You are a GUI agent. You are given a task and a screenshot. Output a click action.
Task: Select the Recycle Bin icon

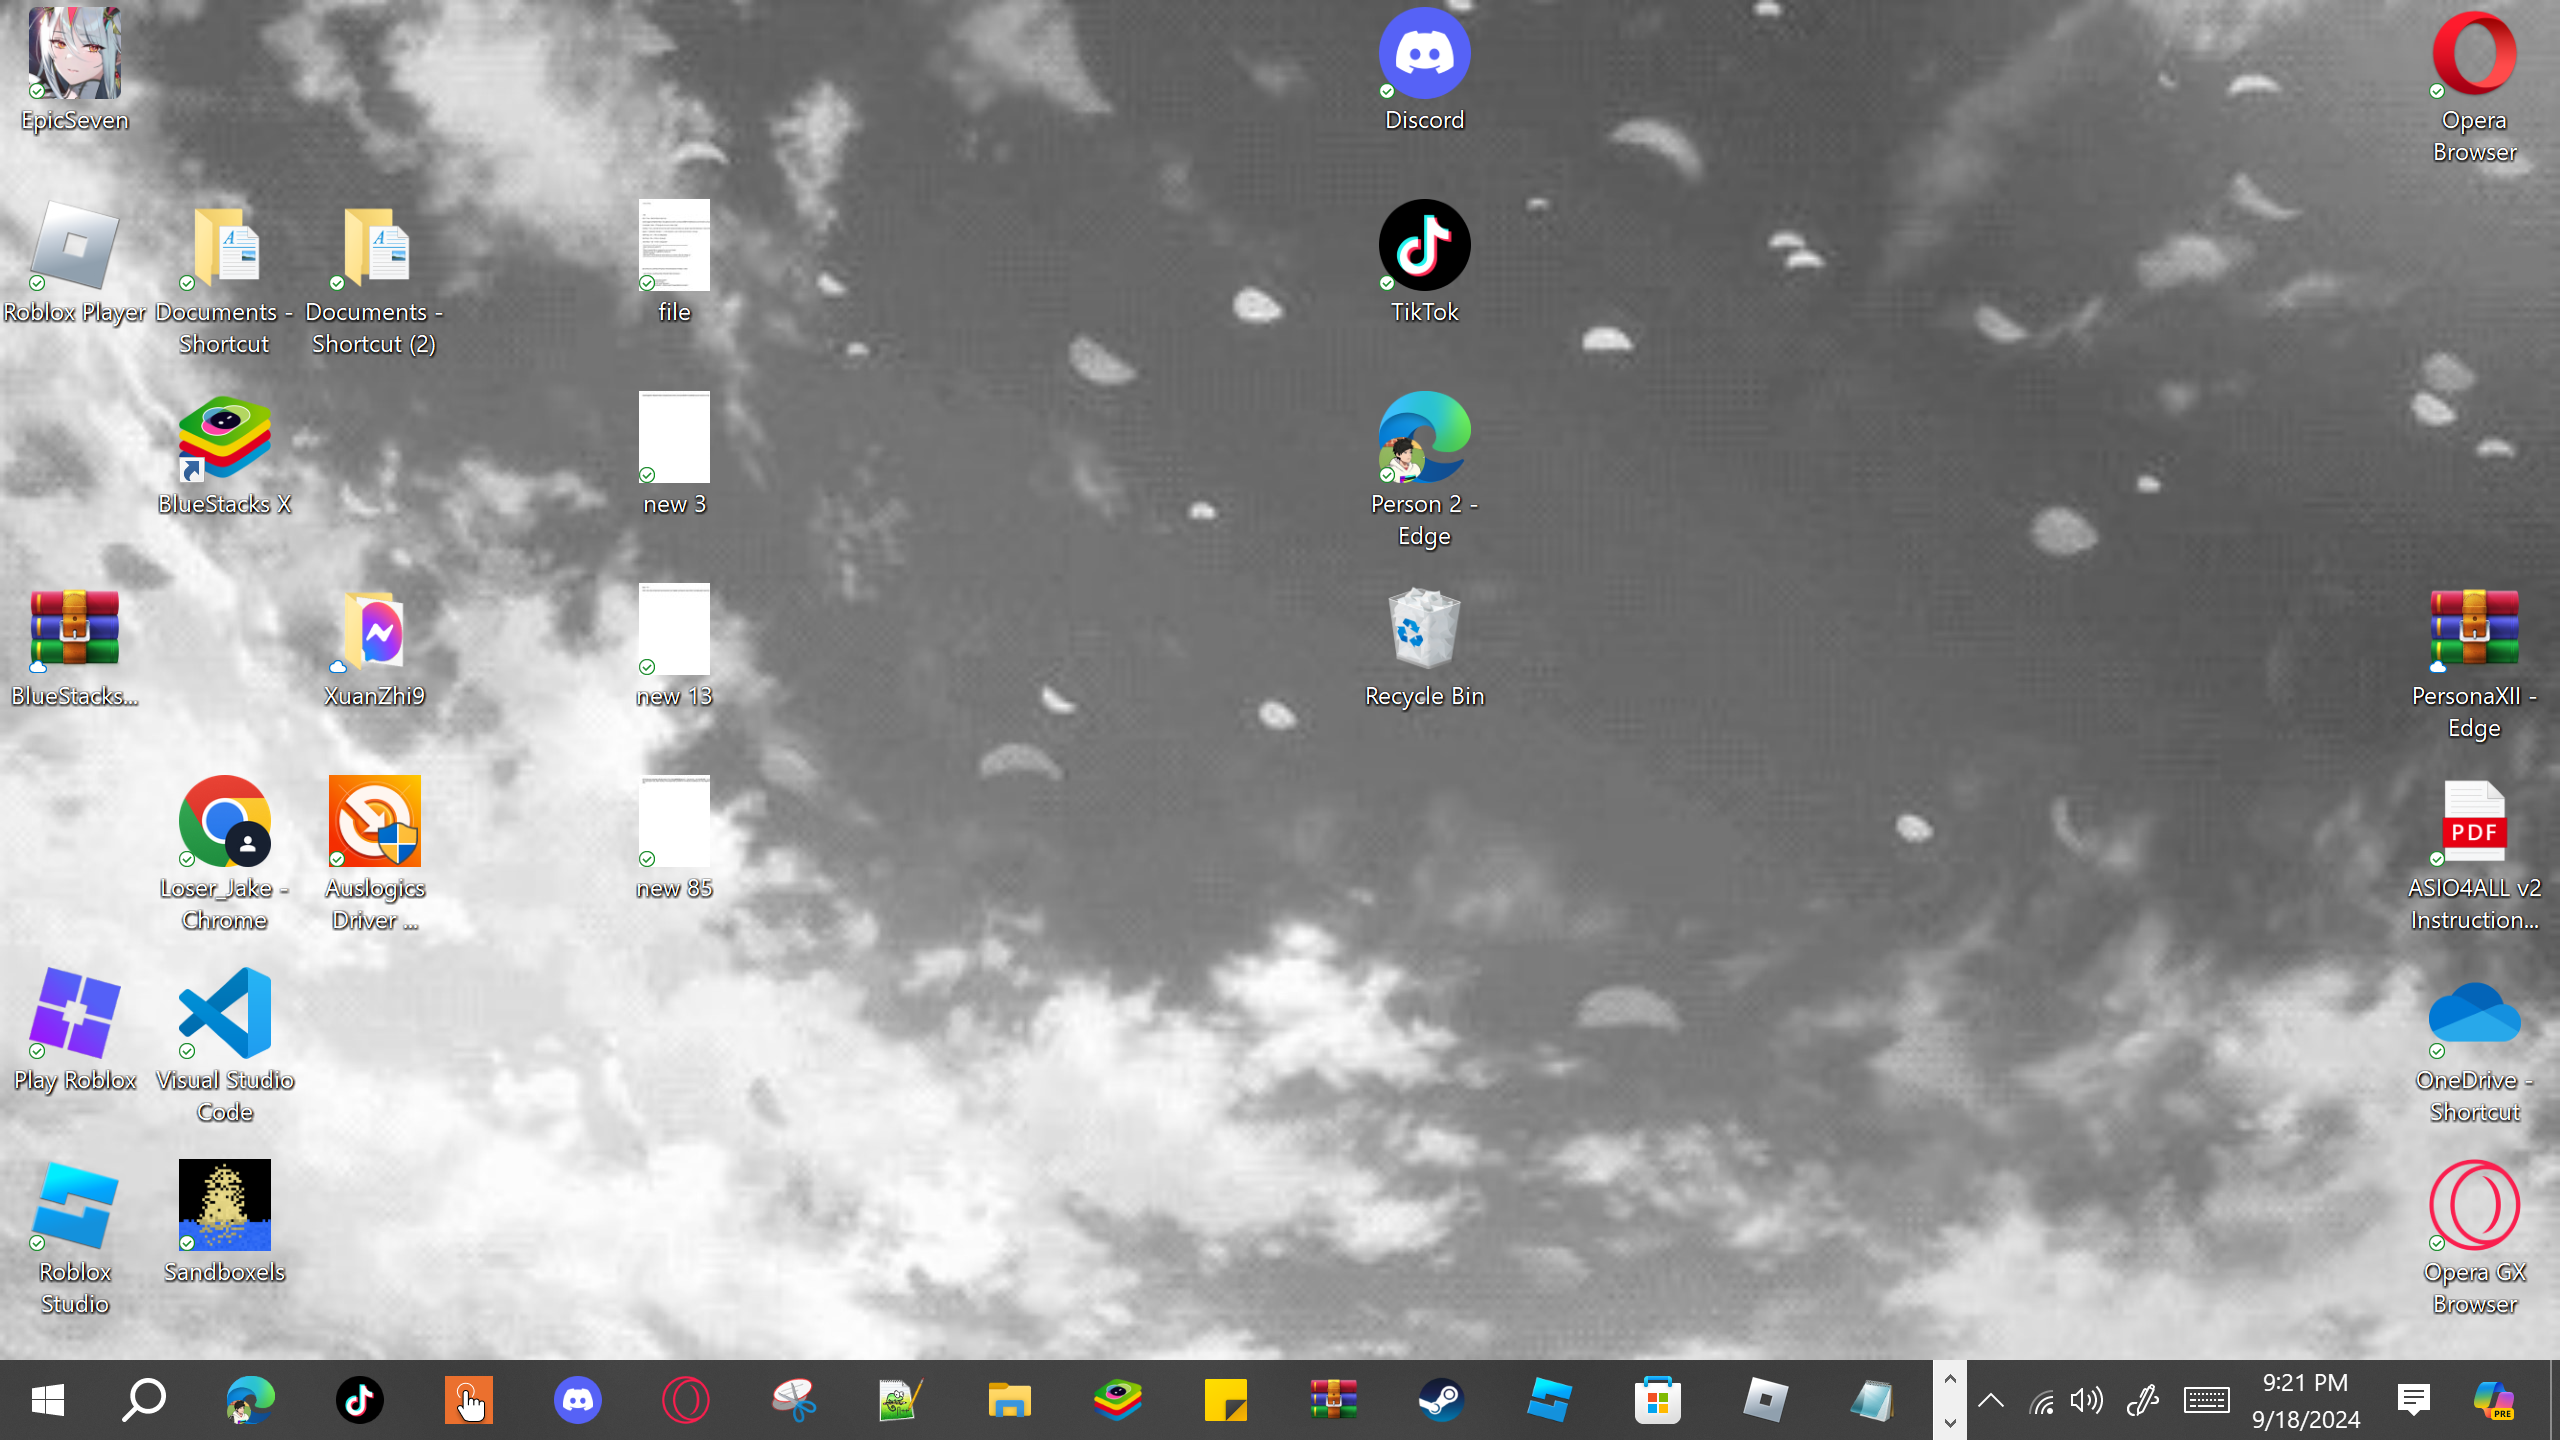click(1424, 630)
